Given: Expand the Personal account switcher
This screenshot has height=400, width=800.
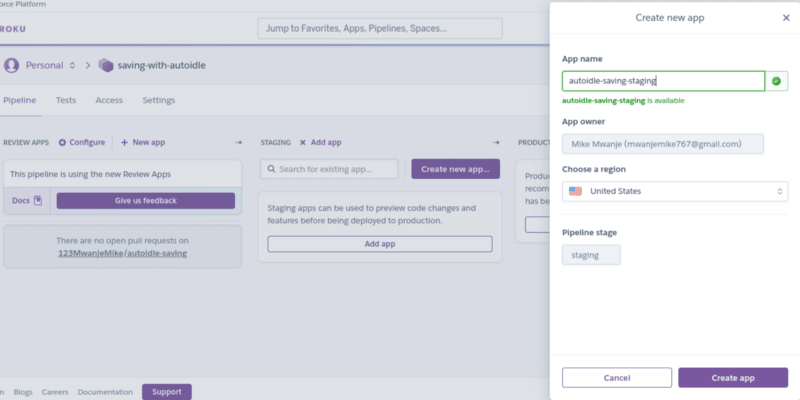Looking at the screenshot, I should pyautogui.click(x=71, y=66).
